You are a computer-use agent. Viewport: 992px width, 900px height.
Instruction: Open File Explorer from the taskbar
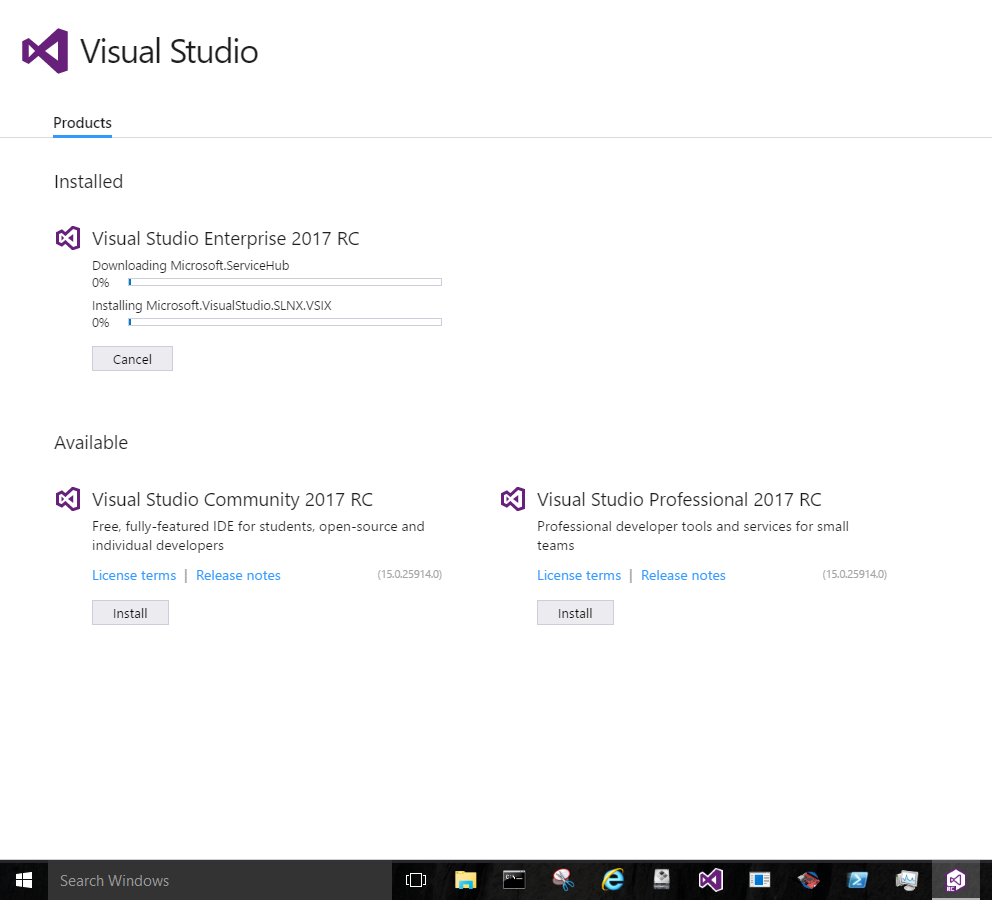point(465,880)
